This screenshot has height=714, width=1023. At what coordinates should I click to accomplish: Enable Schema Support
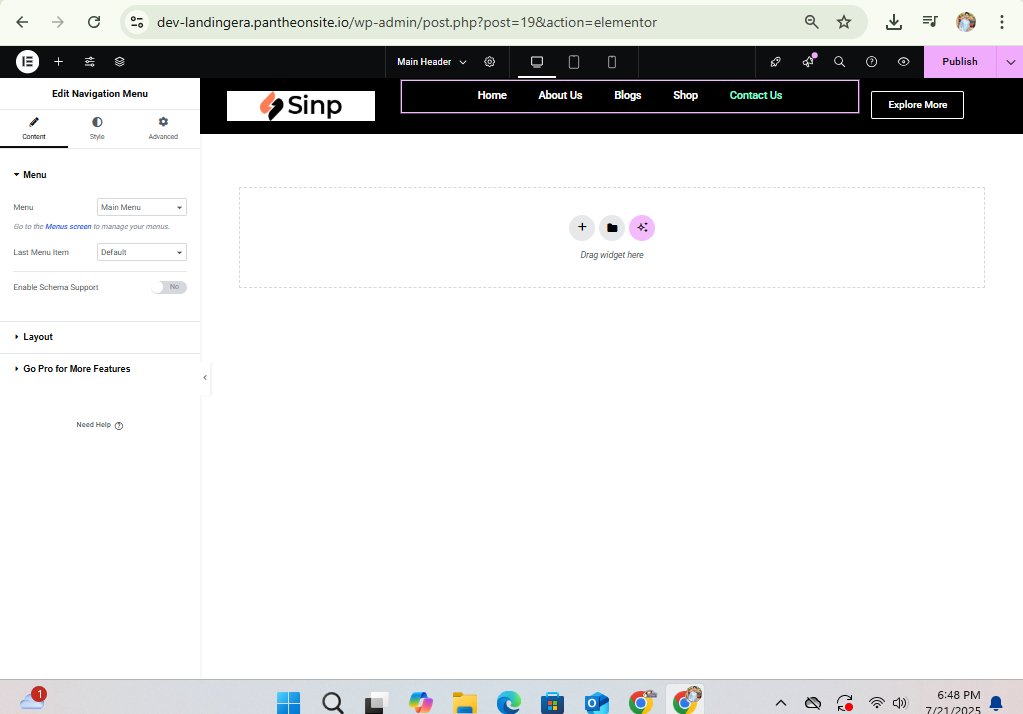pos(170,287)
